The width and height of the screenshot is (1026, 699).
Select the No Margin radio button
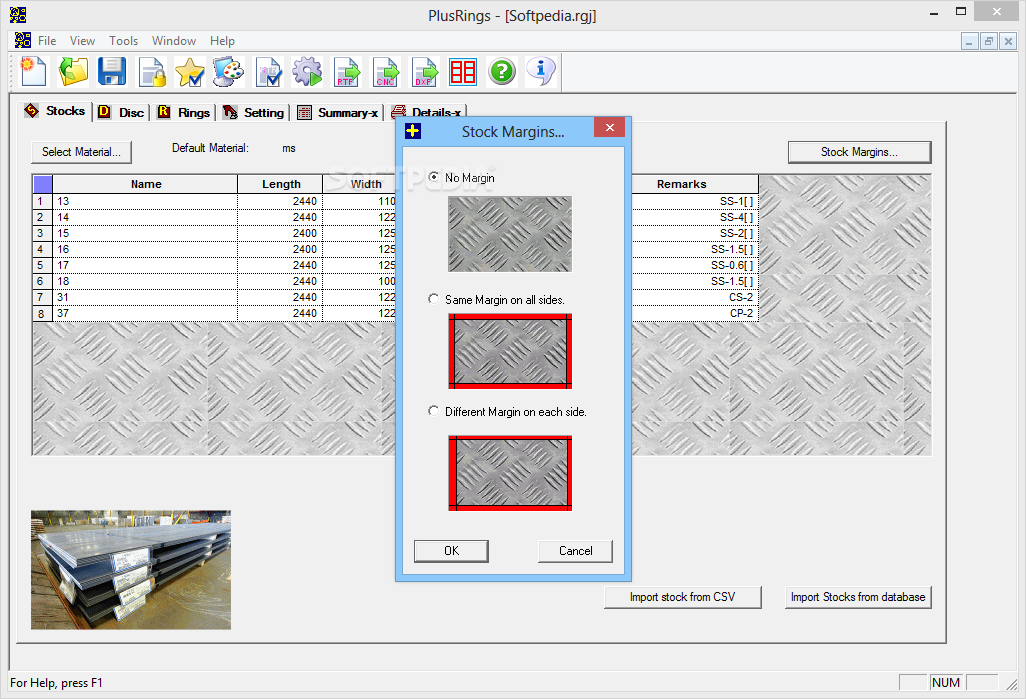coord(433,177)
